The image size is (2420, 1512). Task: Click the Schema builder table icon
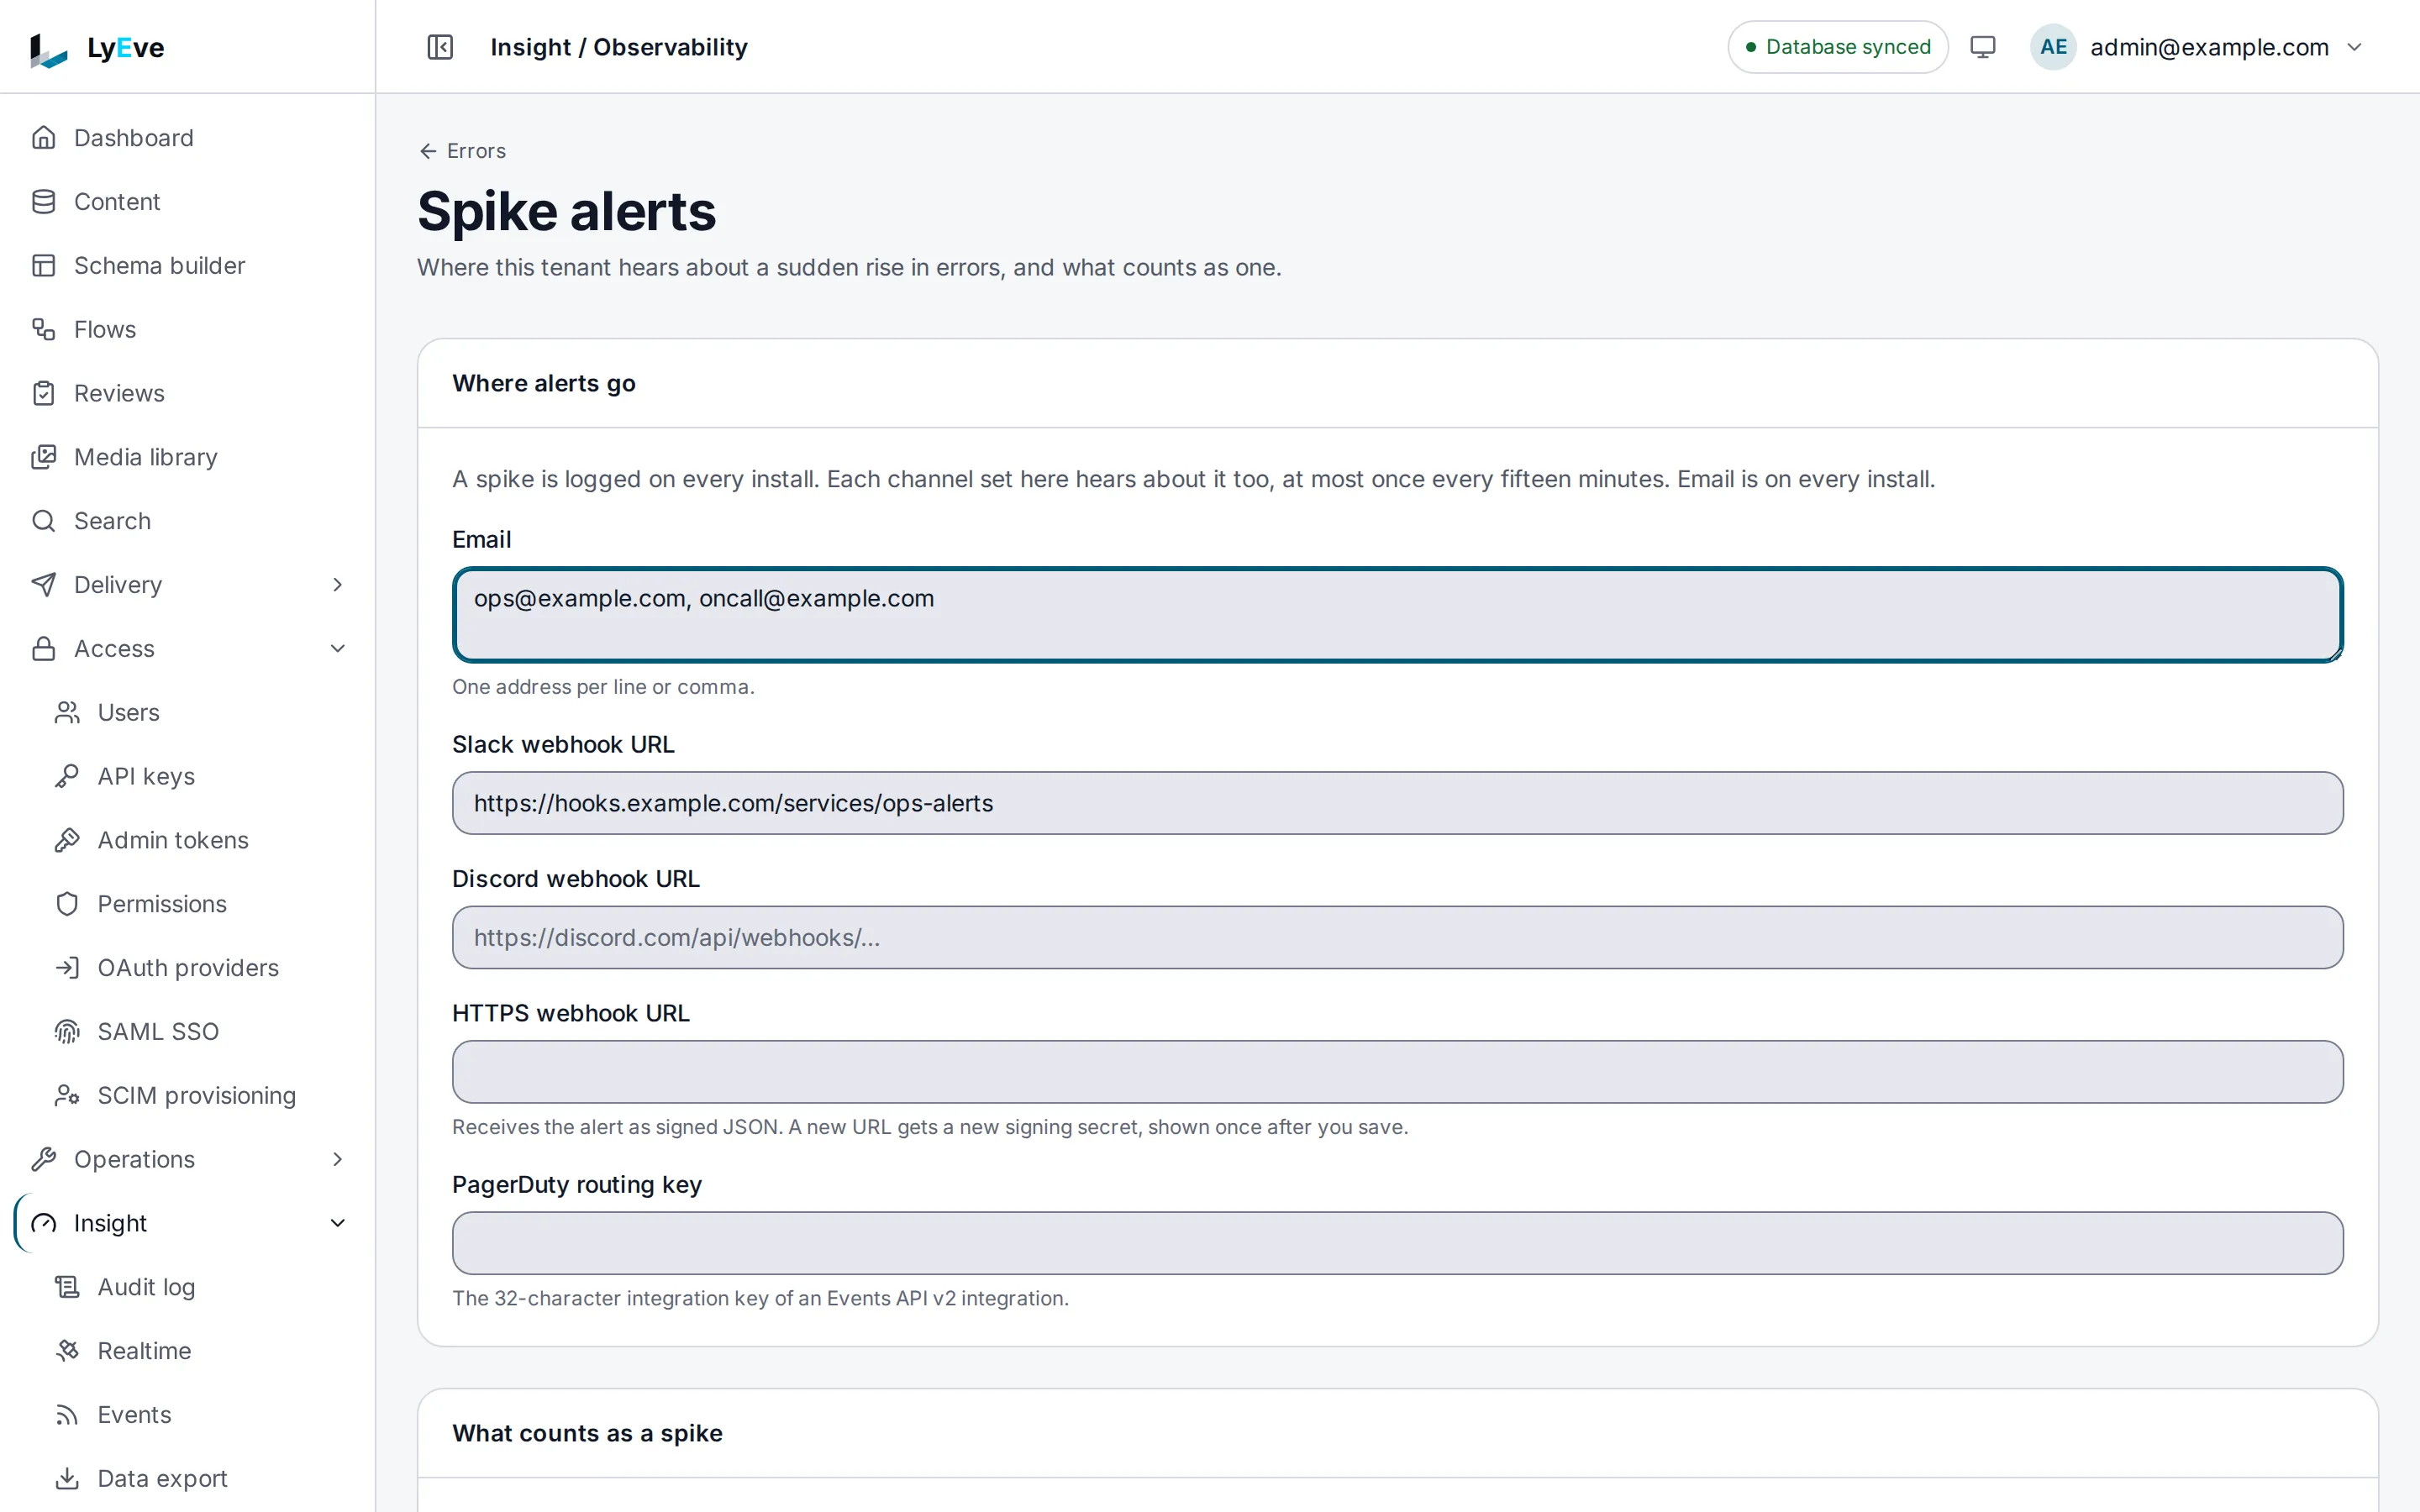[44, 266]
